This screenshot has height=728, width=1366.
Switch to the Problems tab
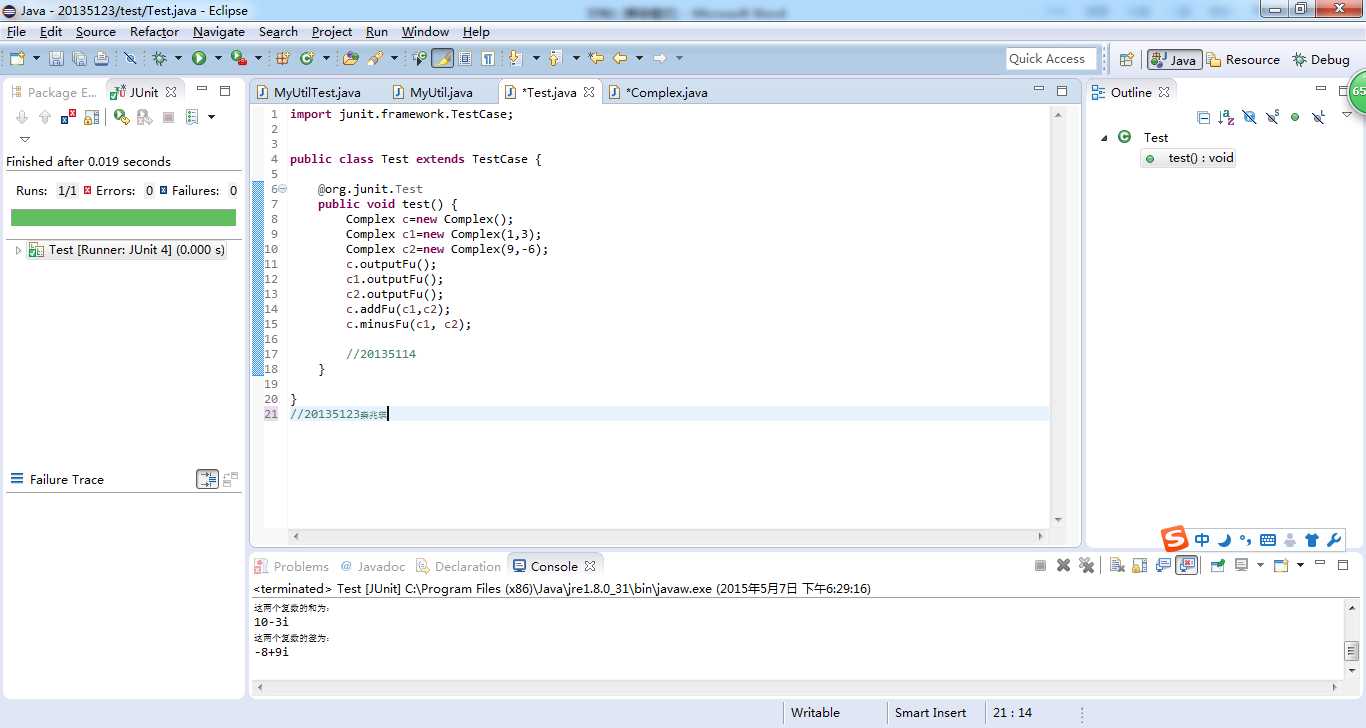(291, 566)
